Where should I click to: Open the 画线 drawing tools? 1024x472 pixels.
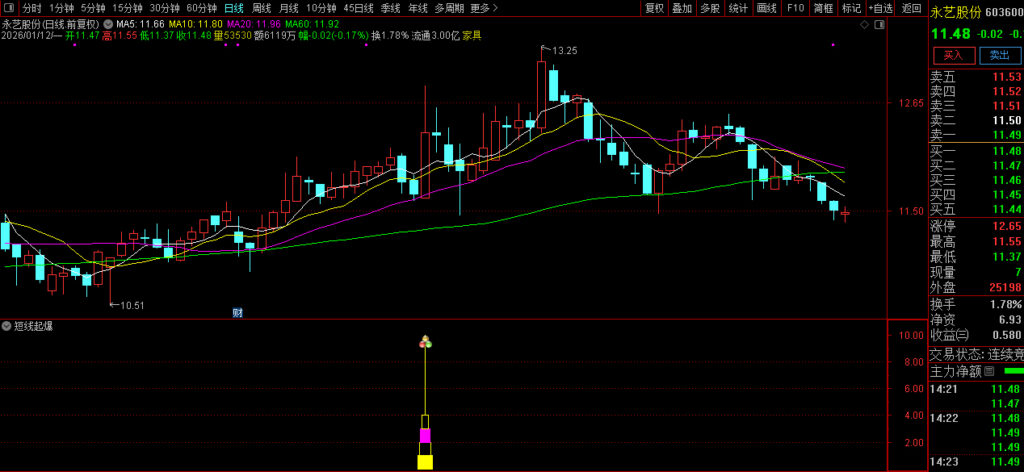(767, 7)
